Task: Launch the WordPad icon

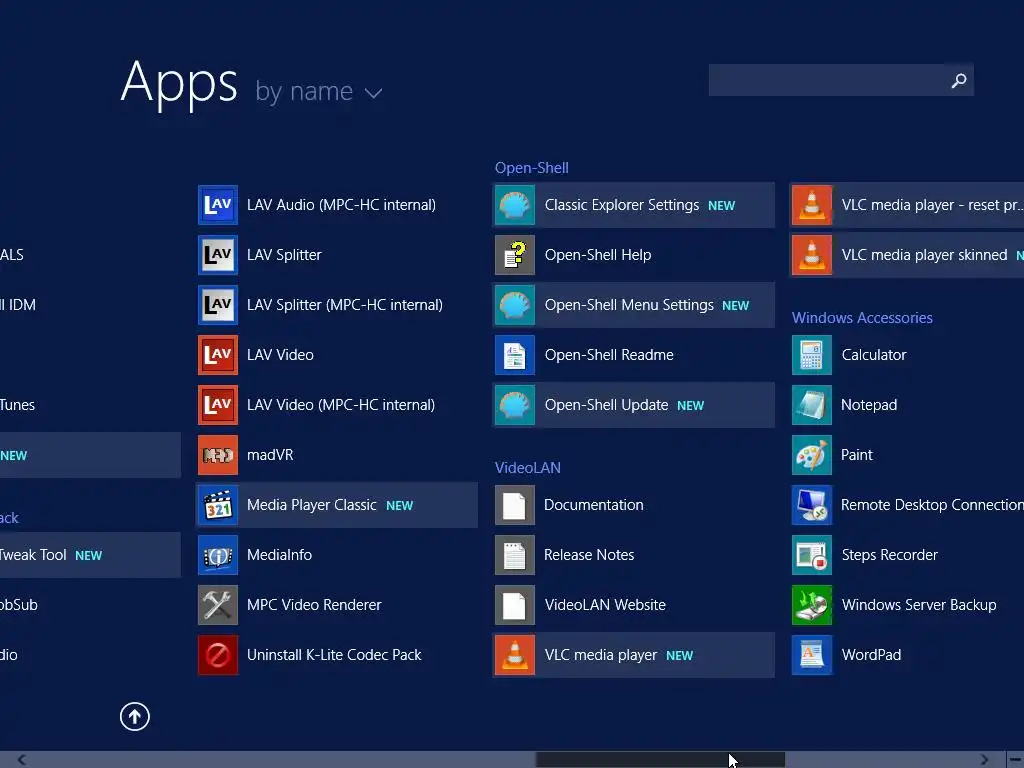Action: pyautogui.click(x=812, y=655)
